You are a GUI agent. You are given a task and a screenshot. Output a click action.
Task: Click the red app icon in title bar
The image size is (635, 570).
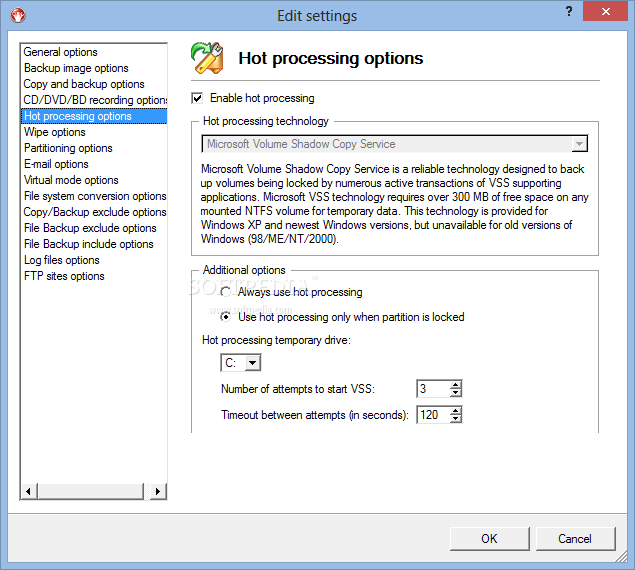pyautogui.click(x=18, y=15)
